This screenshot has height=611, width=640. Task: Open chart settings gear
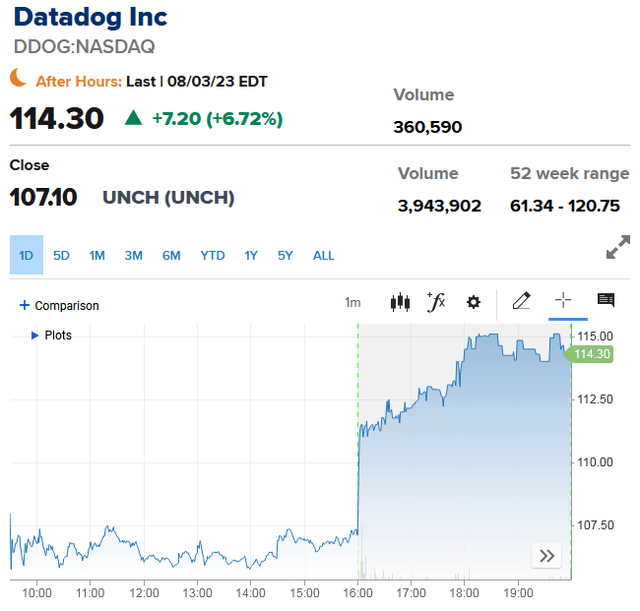pyautogui.click(x=473, y=302)
